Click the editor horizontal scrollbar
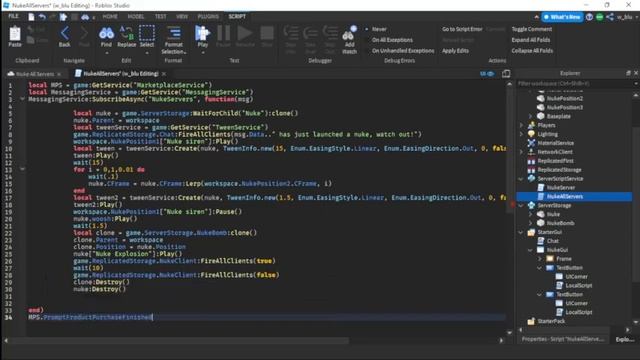 tap(180, 340)
